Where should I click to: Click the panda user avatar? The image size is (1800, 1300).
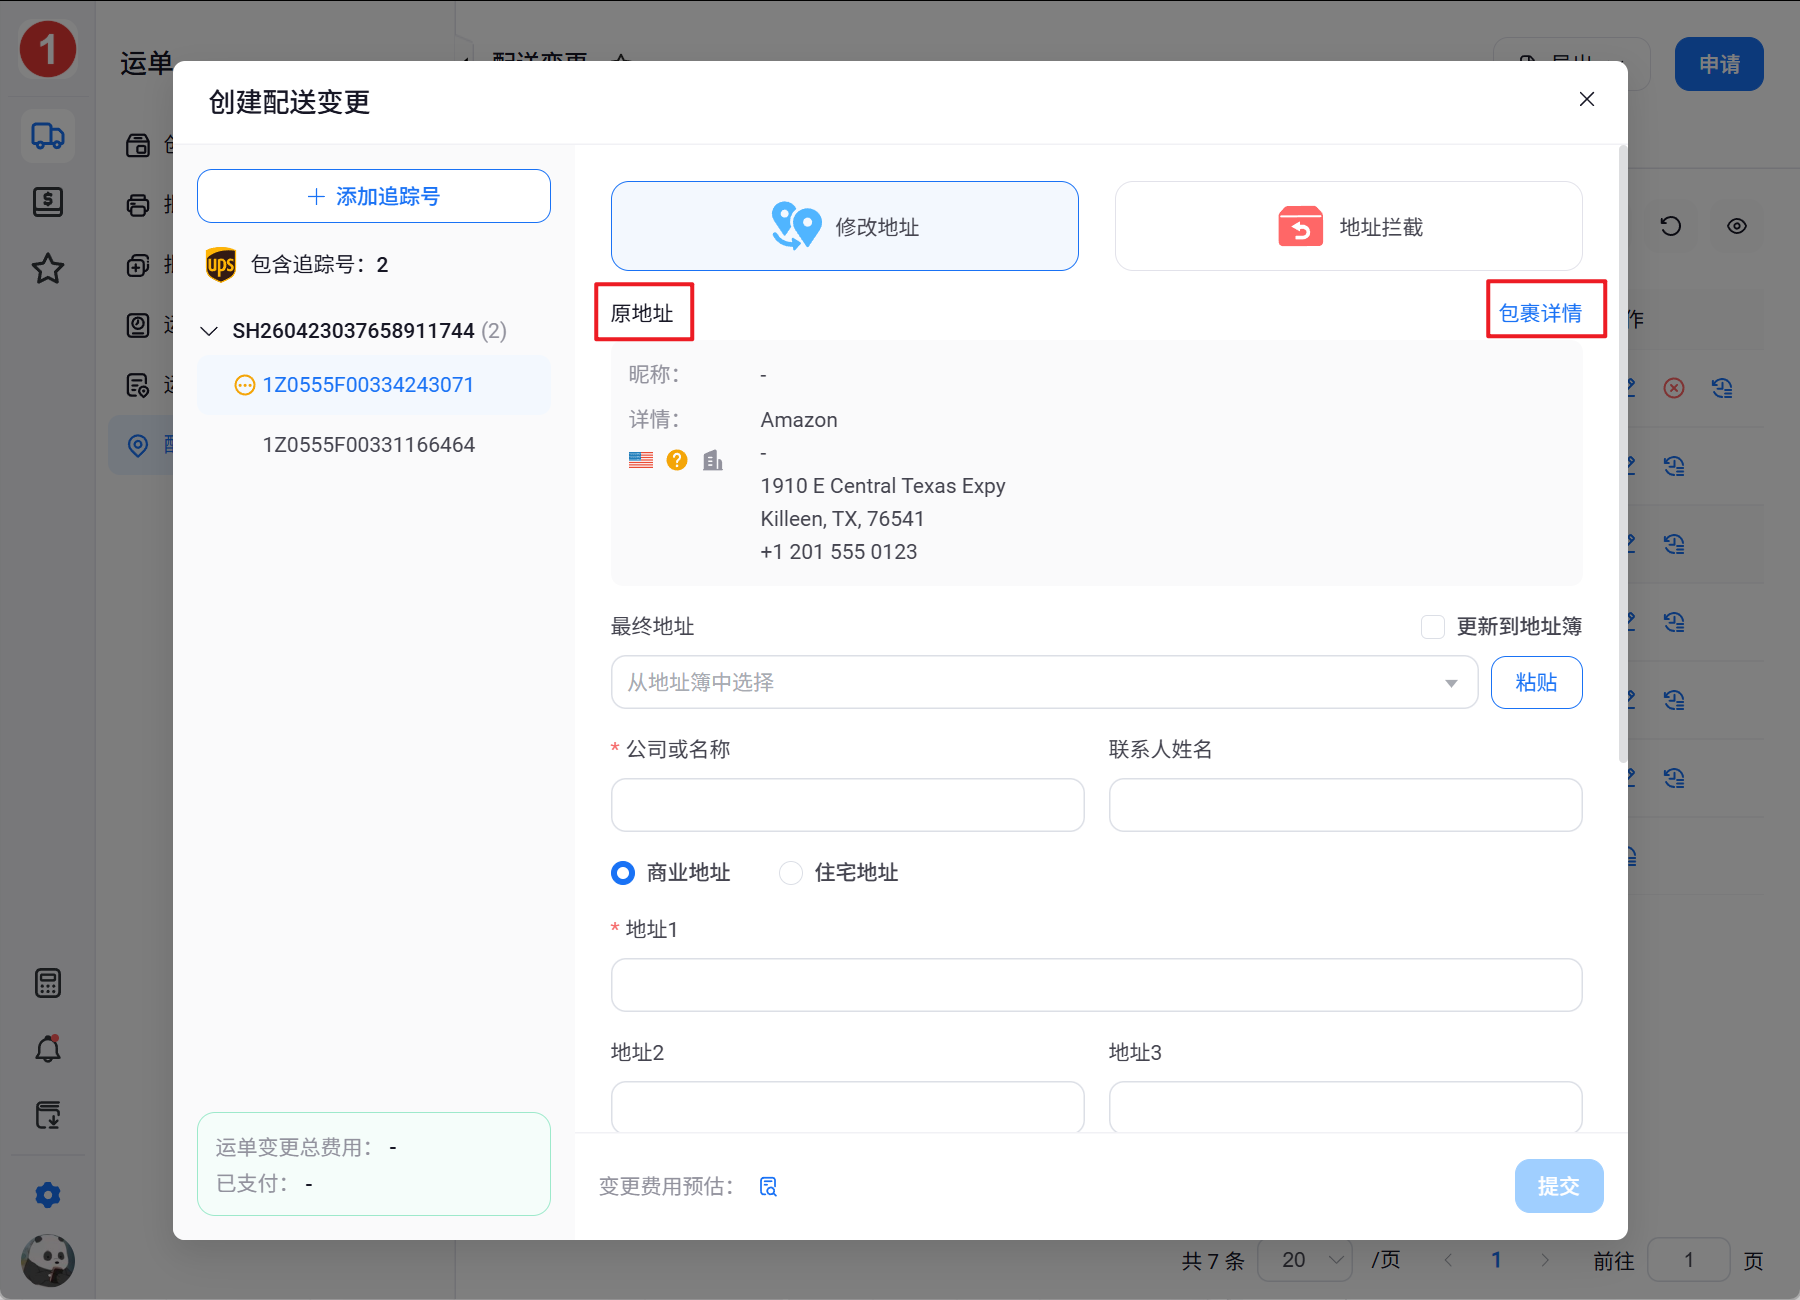pos(48,1260)
